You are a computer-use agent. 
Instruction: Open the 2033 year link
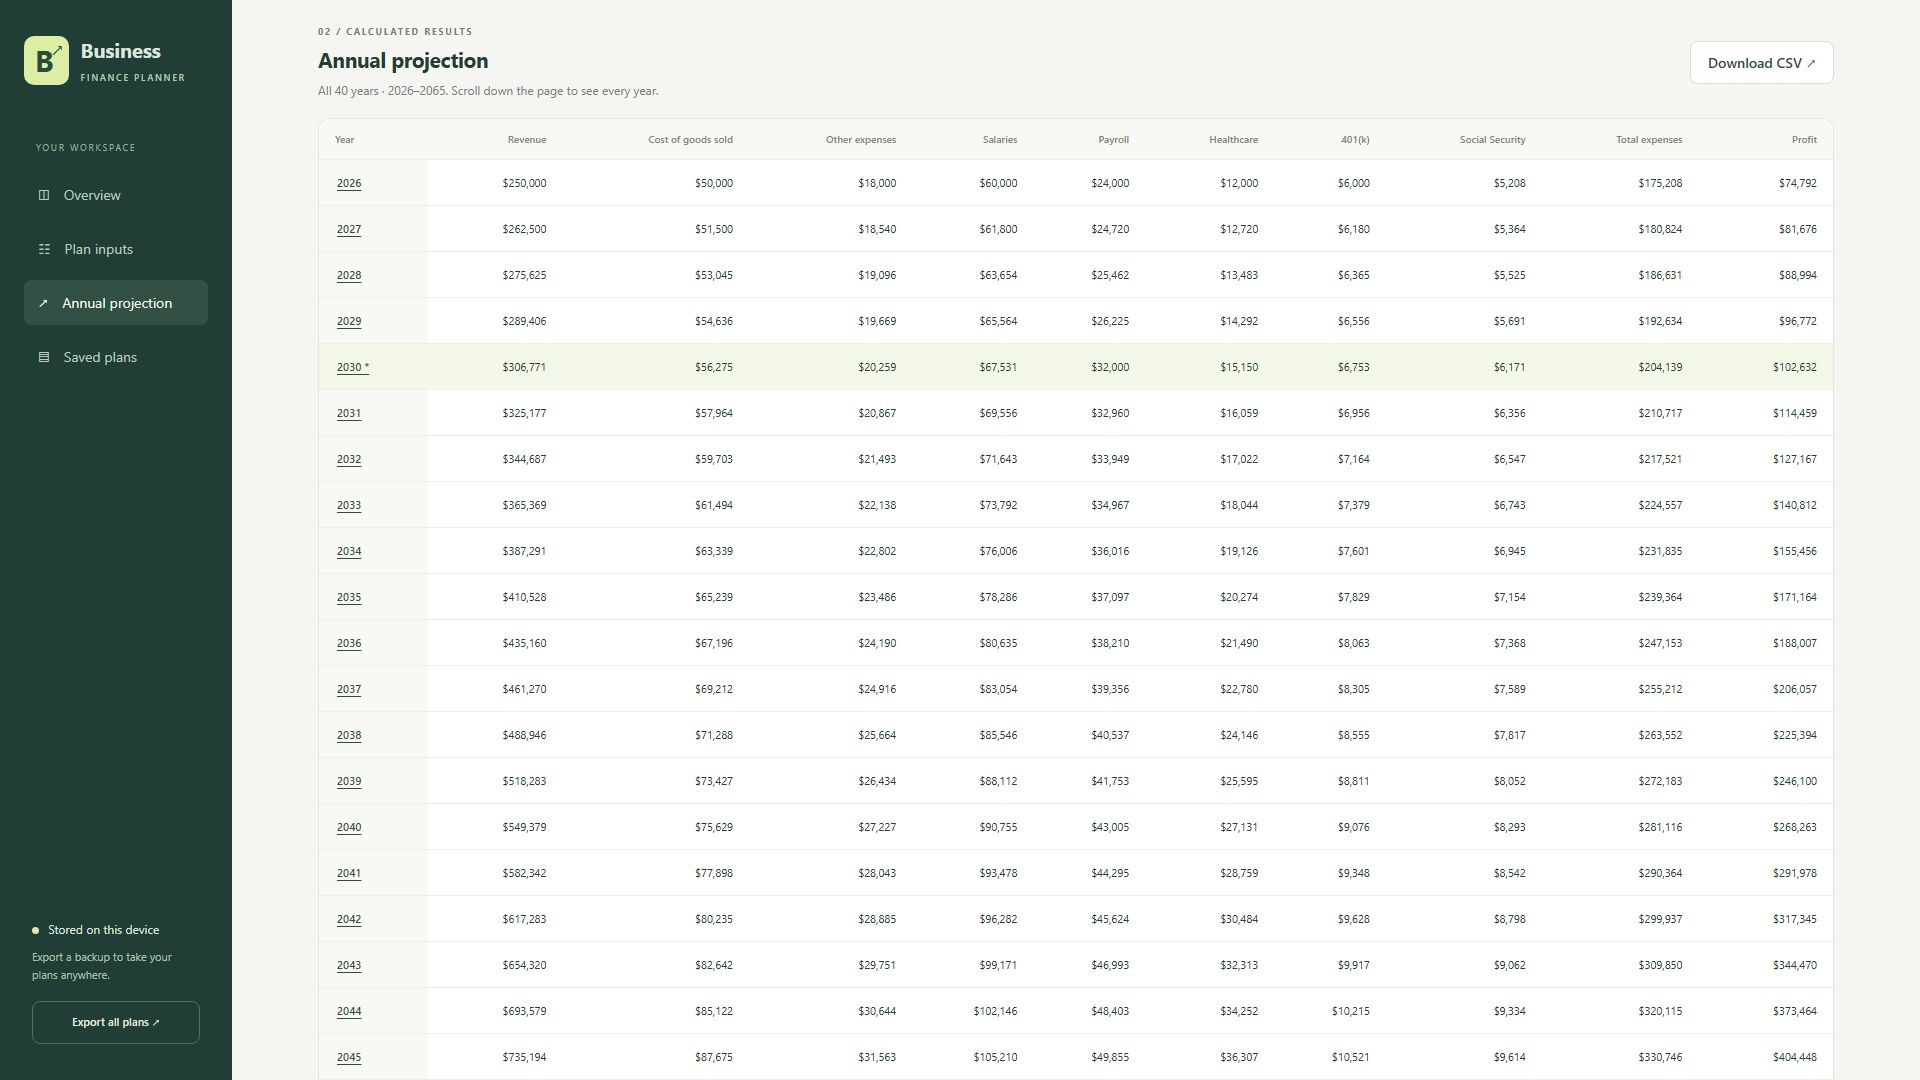click(349, 505)
